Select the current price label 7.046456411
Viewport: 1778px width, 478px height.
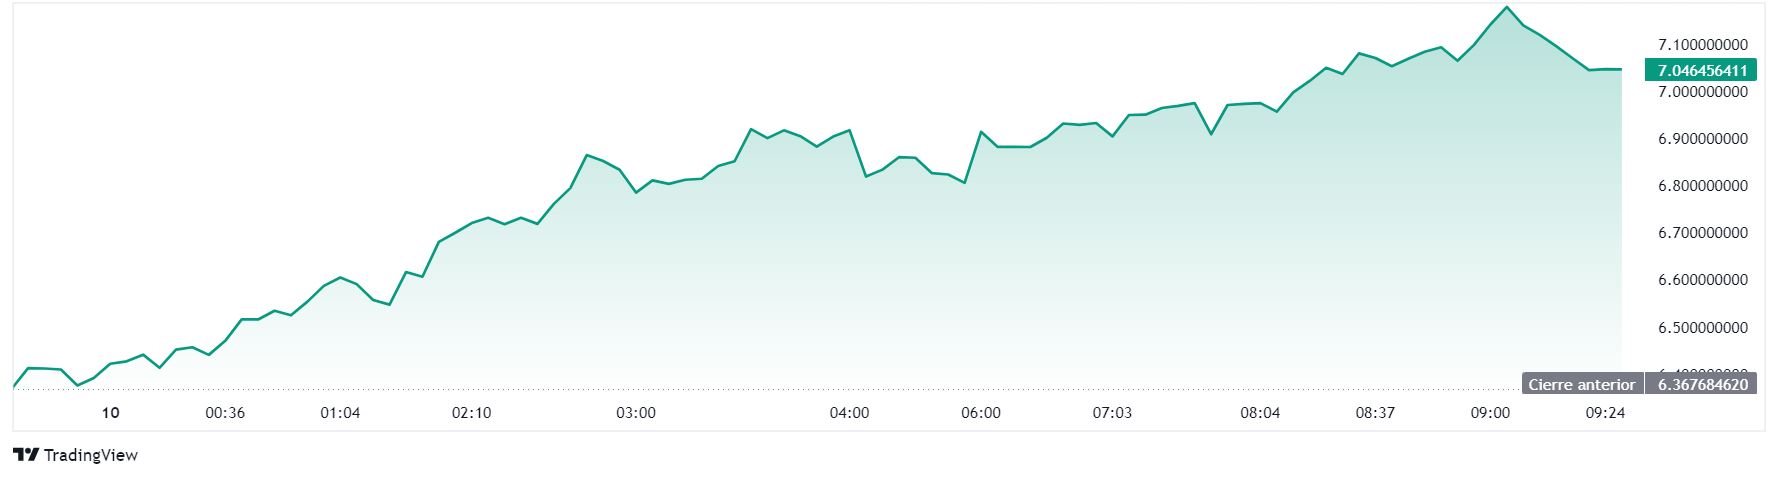1701,70
